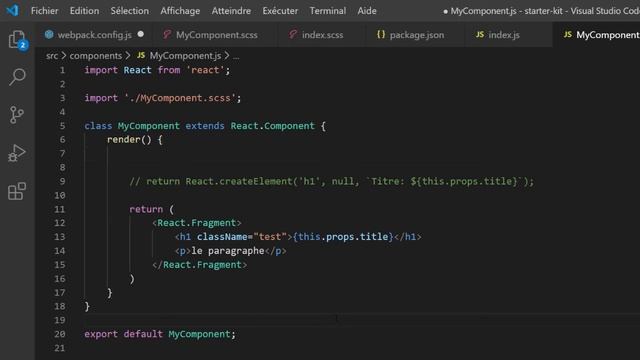Image resolution: width=640 pixels, height=360 pixels.
Task: Switch to the webpack.config.js tab
Action: (x=95, y=35)
